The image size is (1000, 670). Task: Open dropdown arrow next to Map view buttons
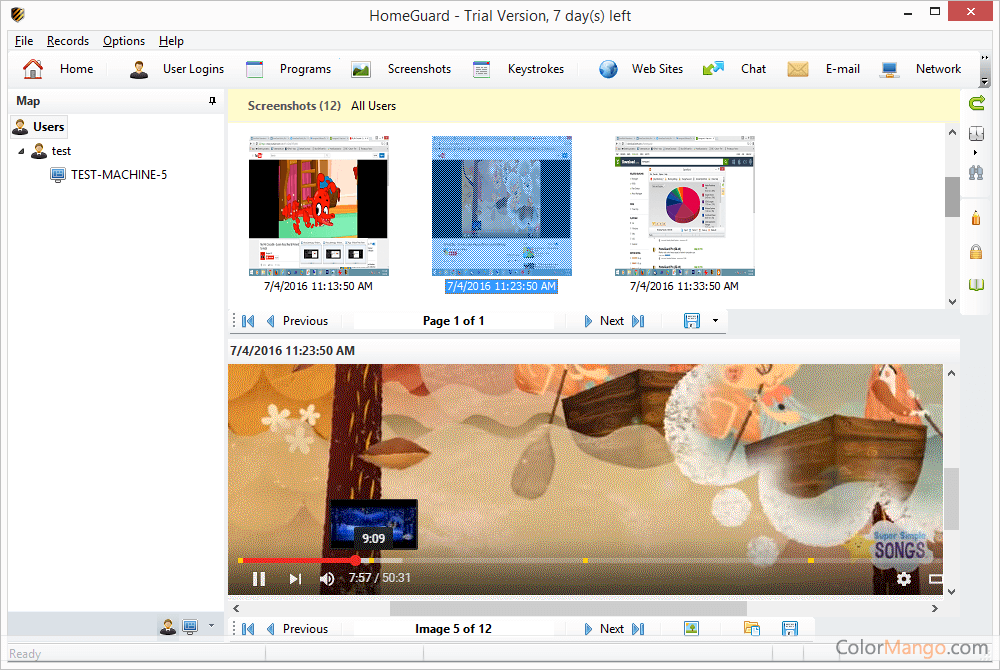tap(211, 627)
